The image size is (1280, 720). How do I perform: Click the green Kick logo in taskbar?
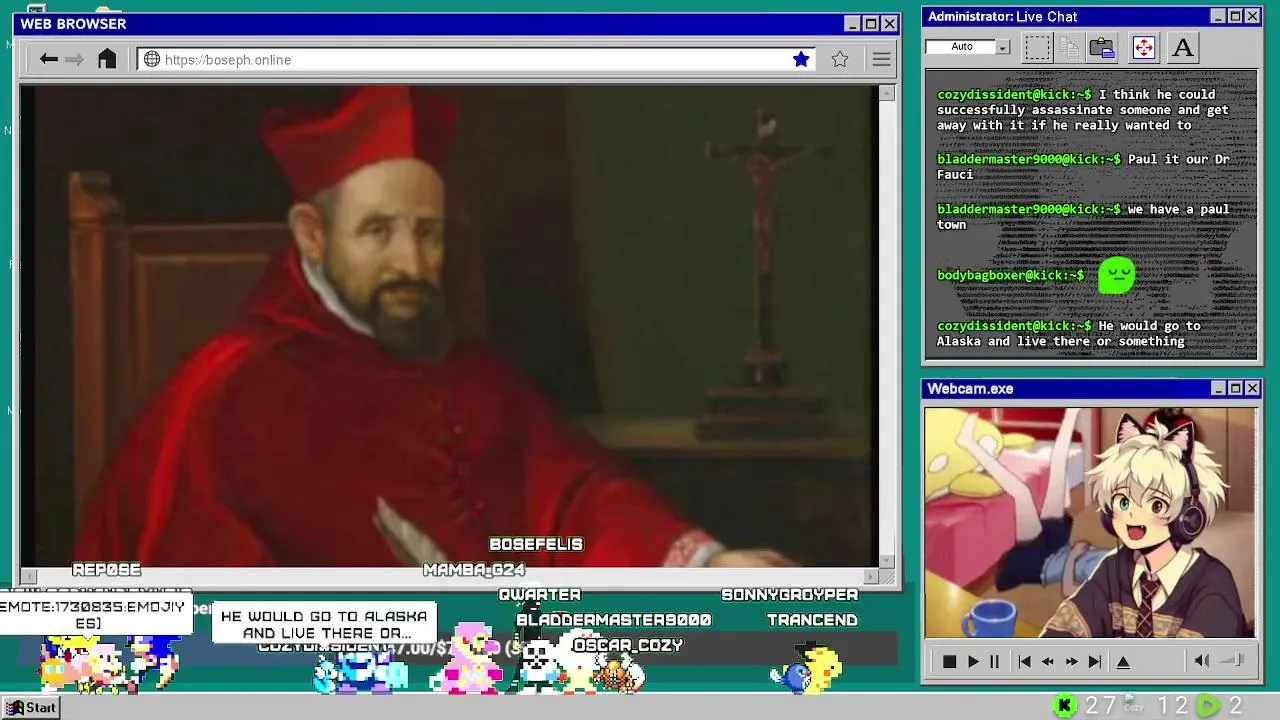click(1065, 706)
